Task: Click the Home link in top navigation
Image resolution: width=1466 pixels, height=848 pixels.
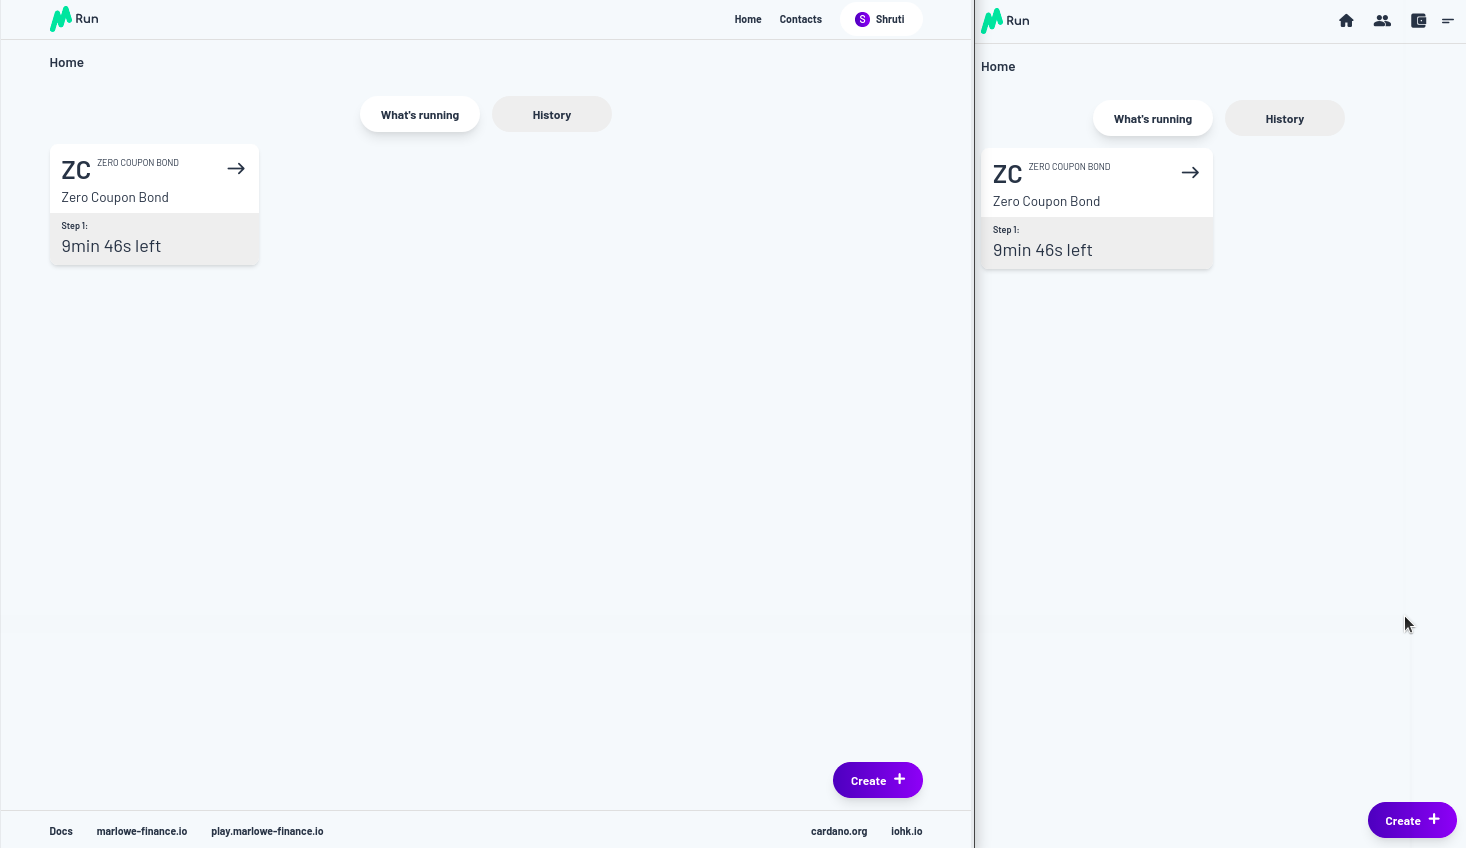Action: click(747, 19)
